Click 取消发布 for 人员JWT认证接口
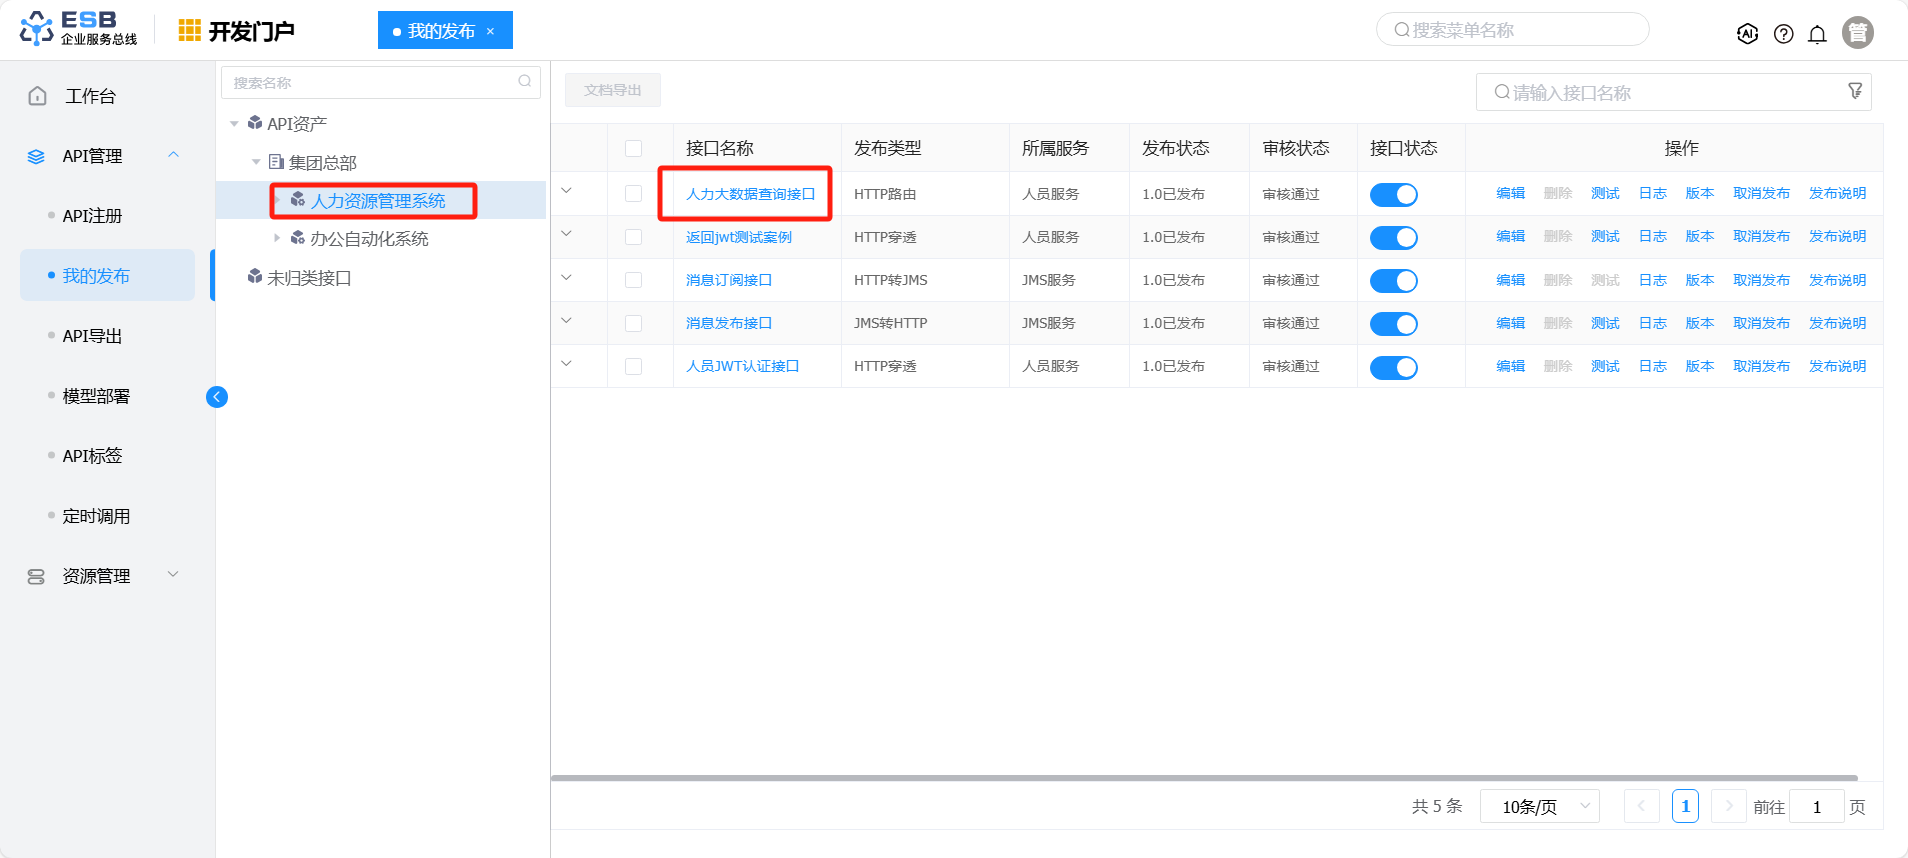The height and width of the screenshot is (858, 1908). 1761,366
